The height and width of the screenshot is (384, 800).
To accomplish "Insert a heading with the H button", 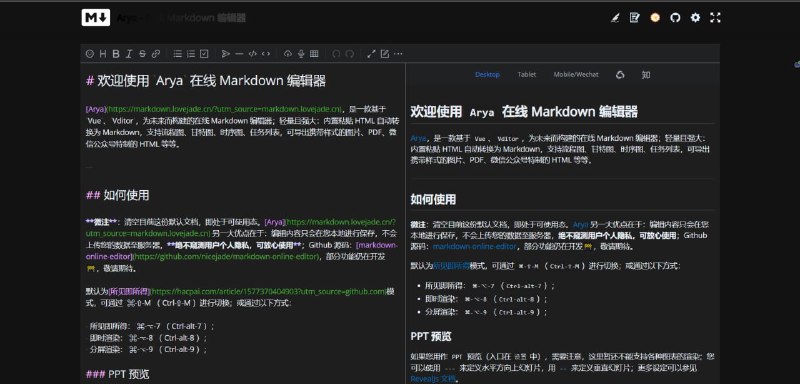I will pos(103,54).
